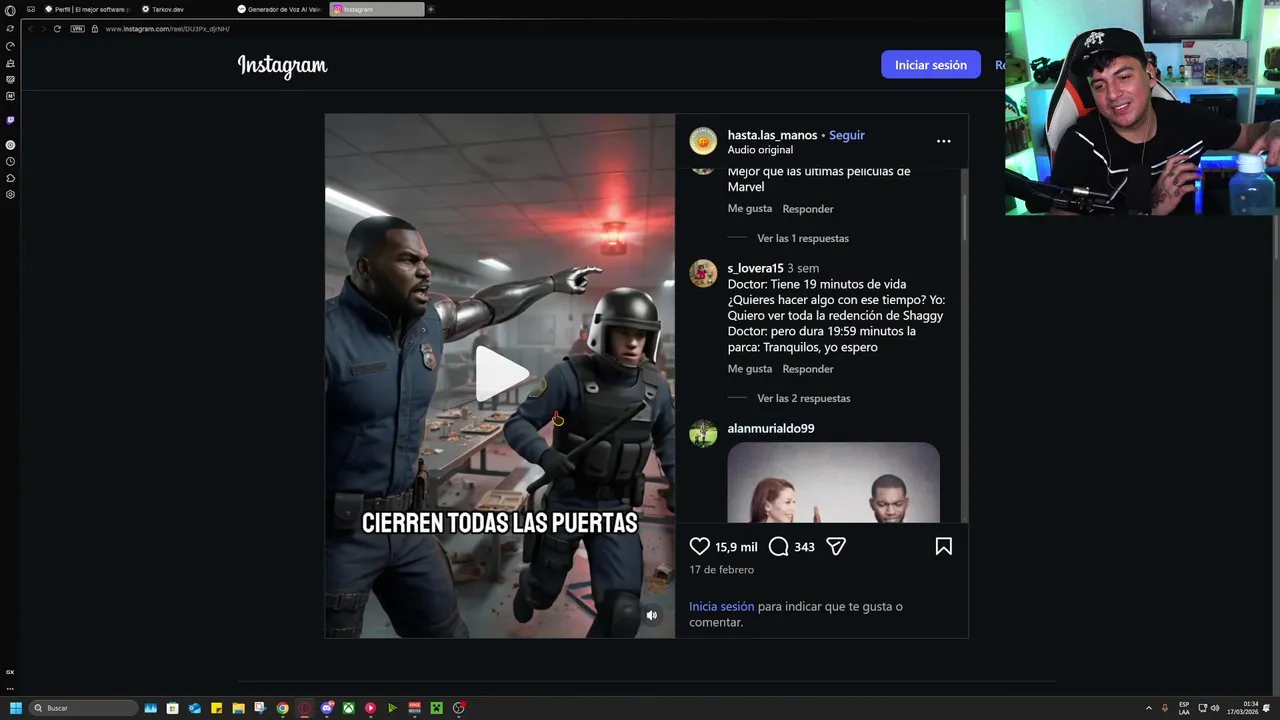Switch to the Perfil El mejor software tab
Viewport: 1280px width, 720px height.
86,9
